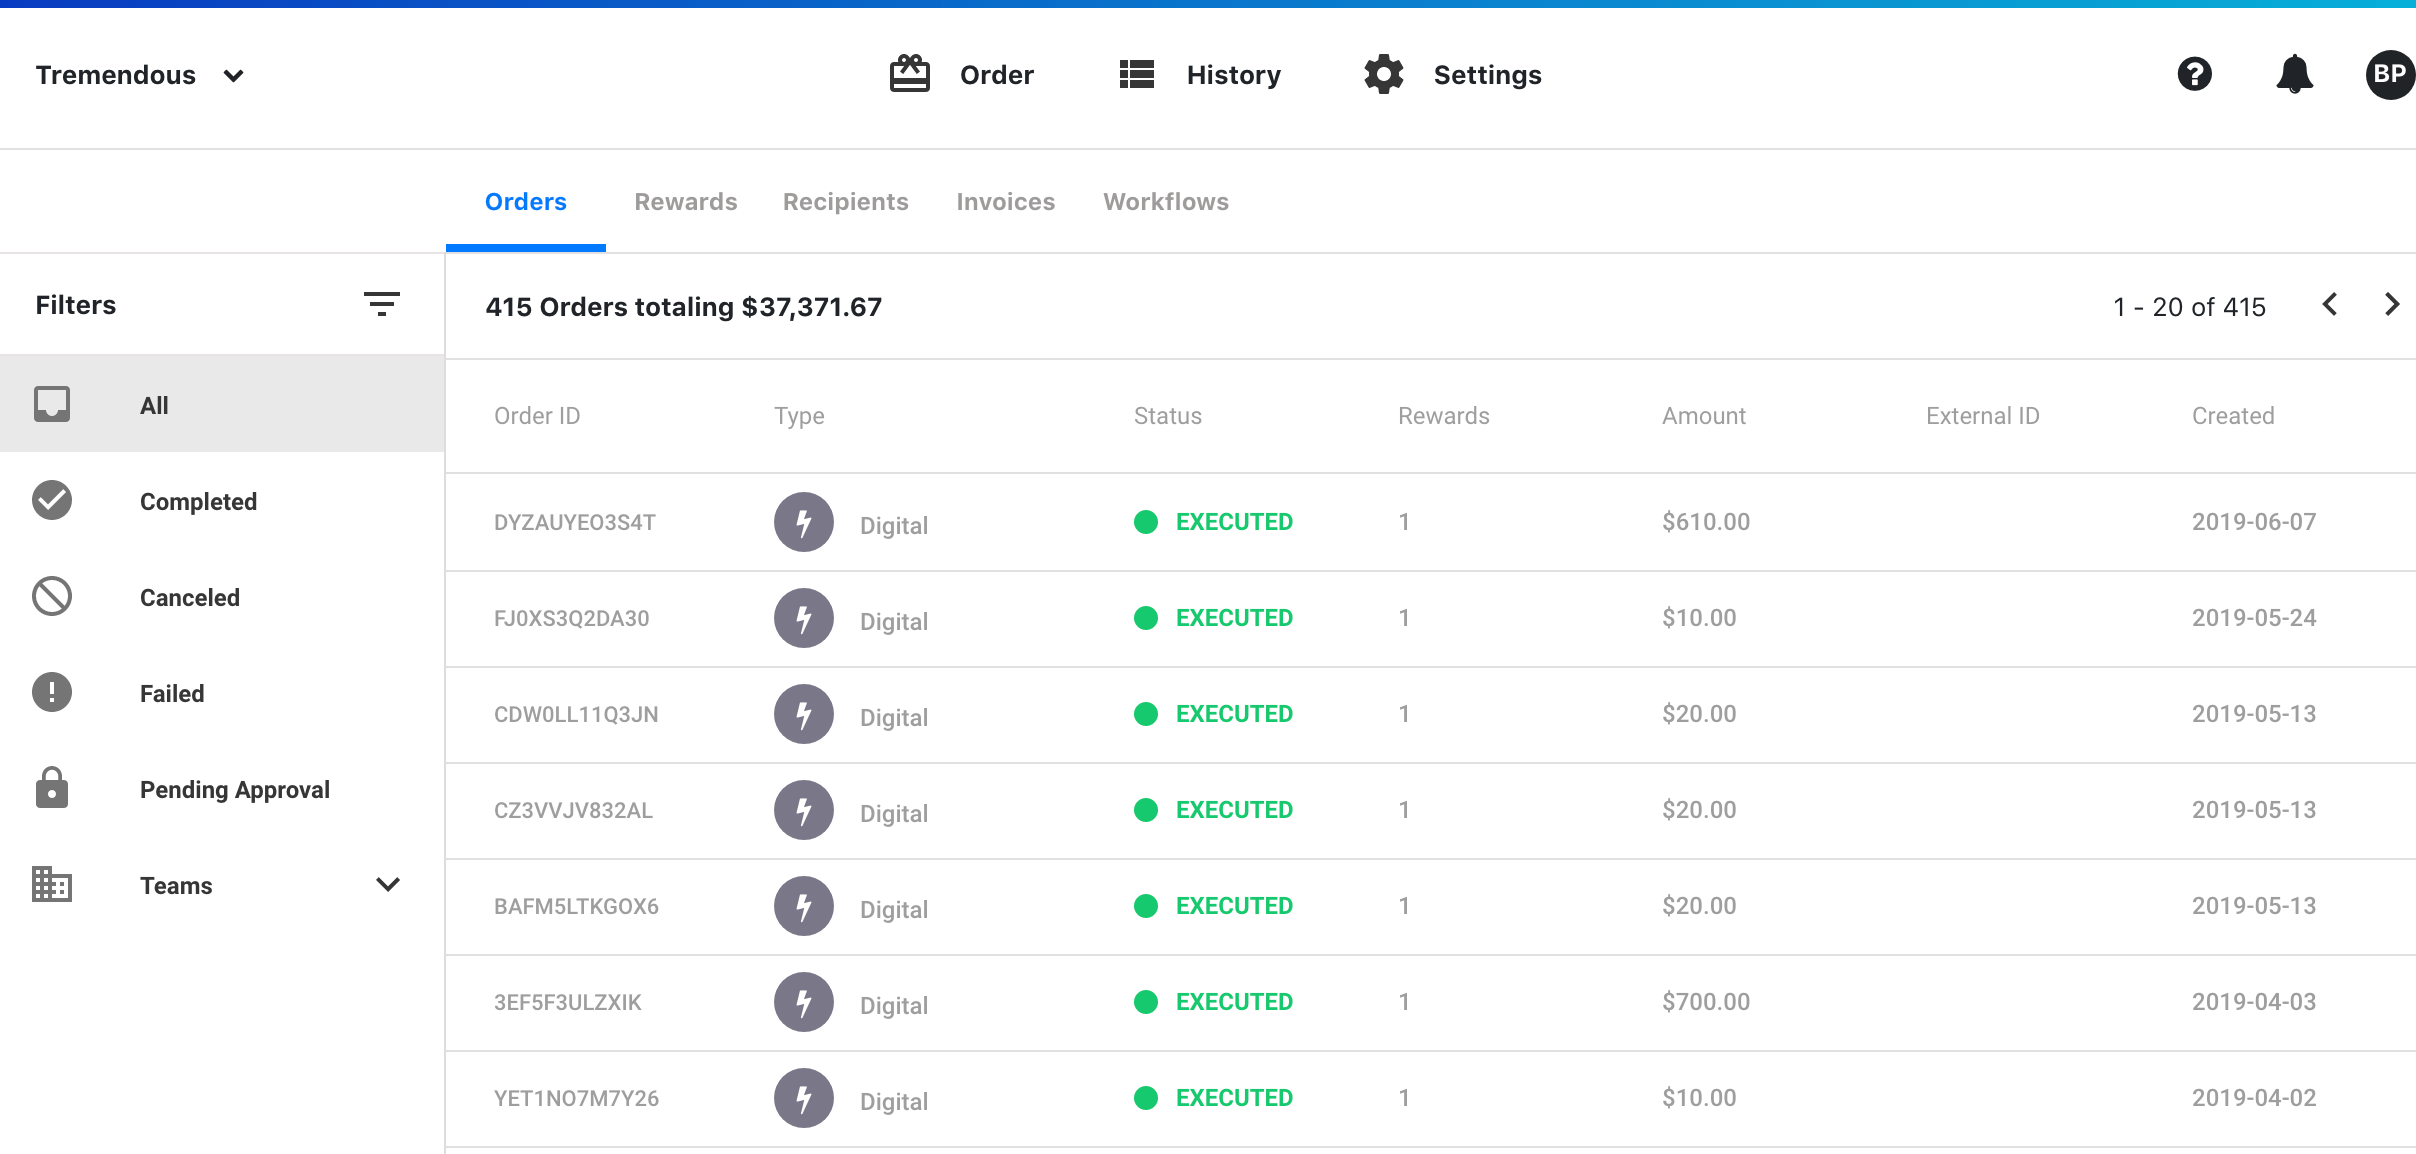Show notifications via bell icon

(2295, 74)
